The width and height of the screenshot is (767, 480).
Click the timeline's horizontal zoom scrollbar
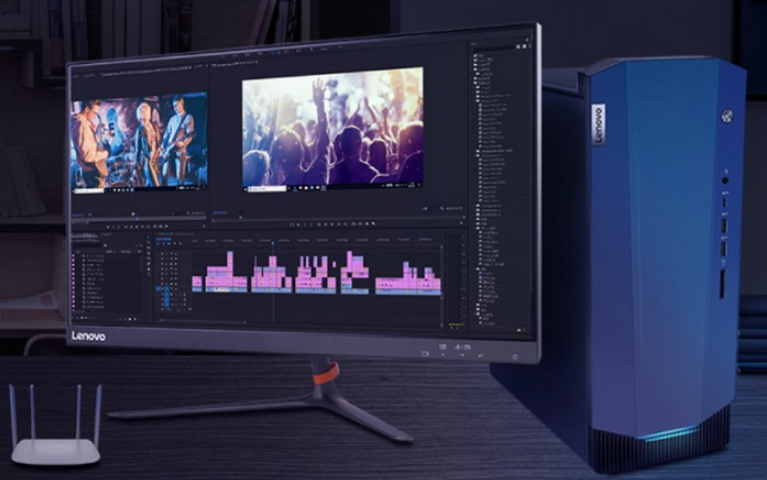pyautogui.click(x=203, y=322)
